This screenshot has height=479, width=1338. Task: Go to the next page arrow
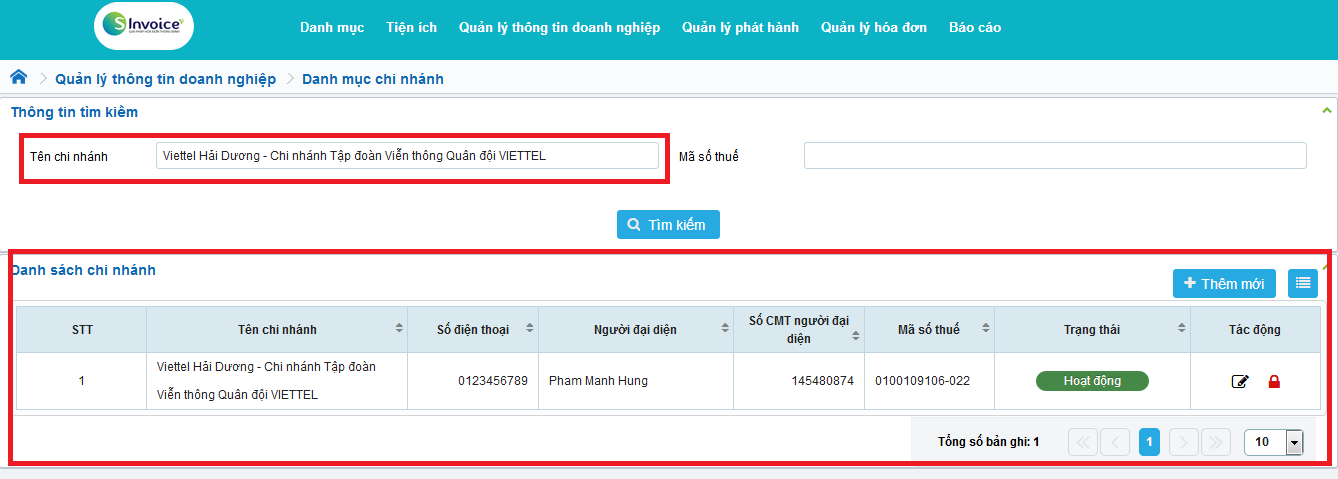pos(1184,442)
